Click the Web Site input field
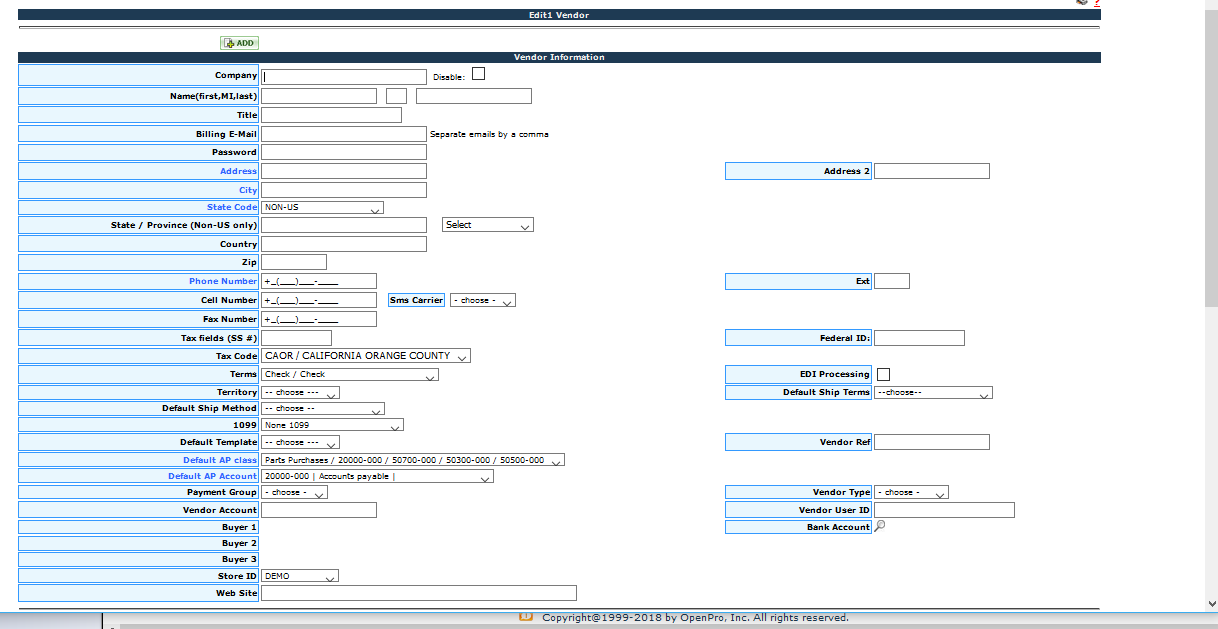 [418, 593]
